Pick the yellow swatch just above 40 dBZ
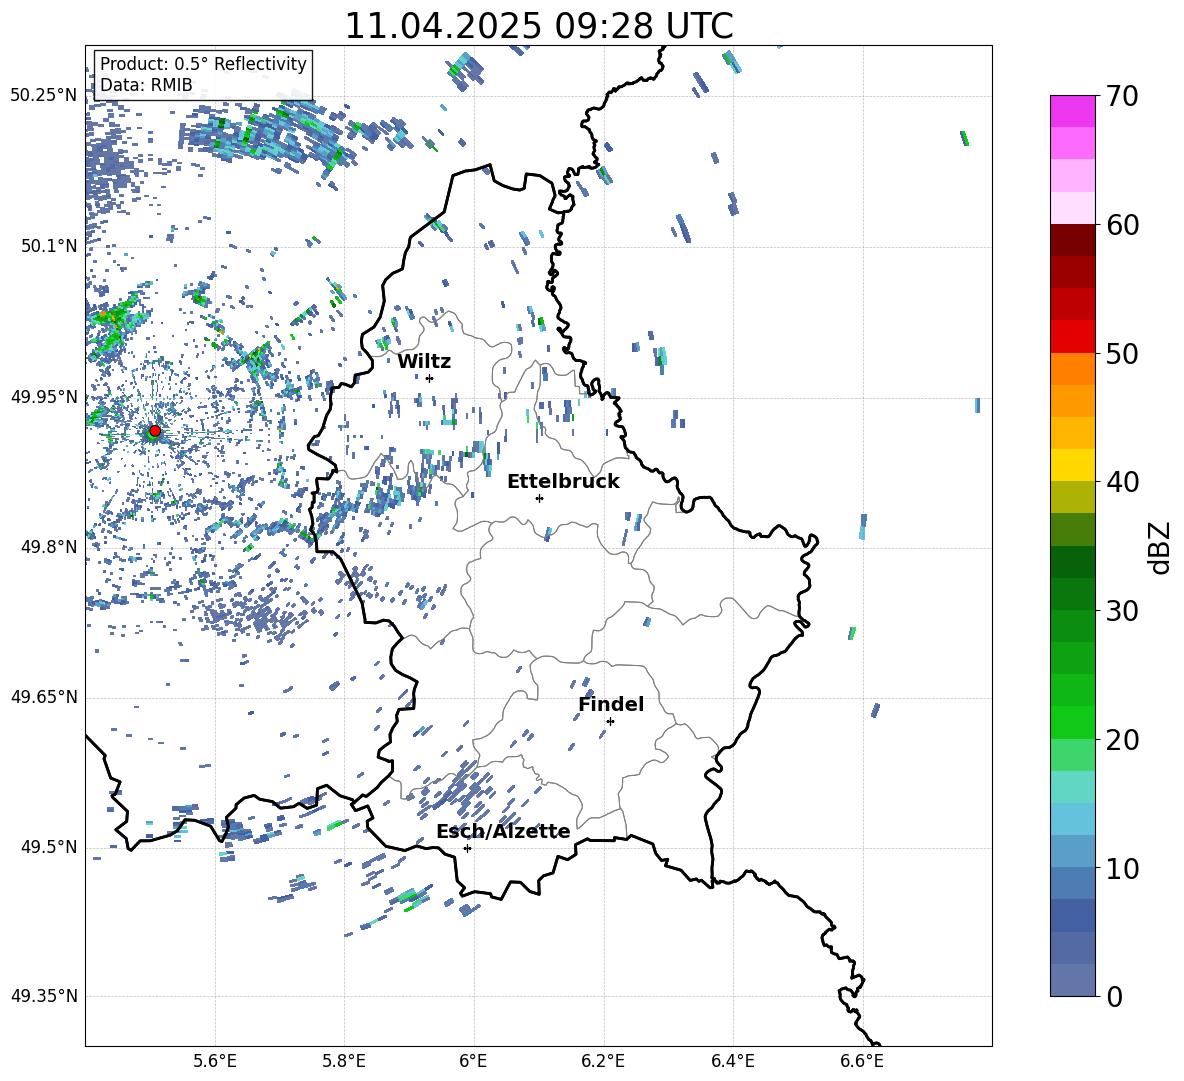Screen dimensions: 1184x1081 (x=1073, y=465)
